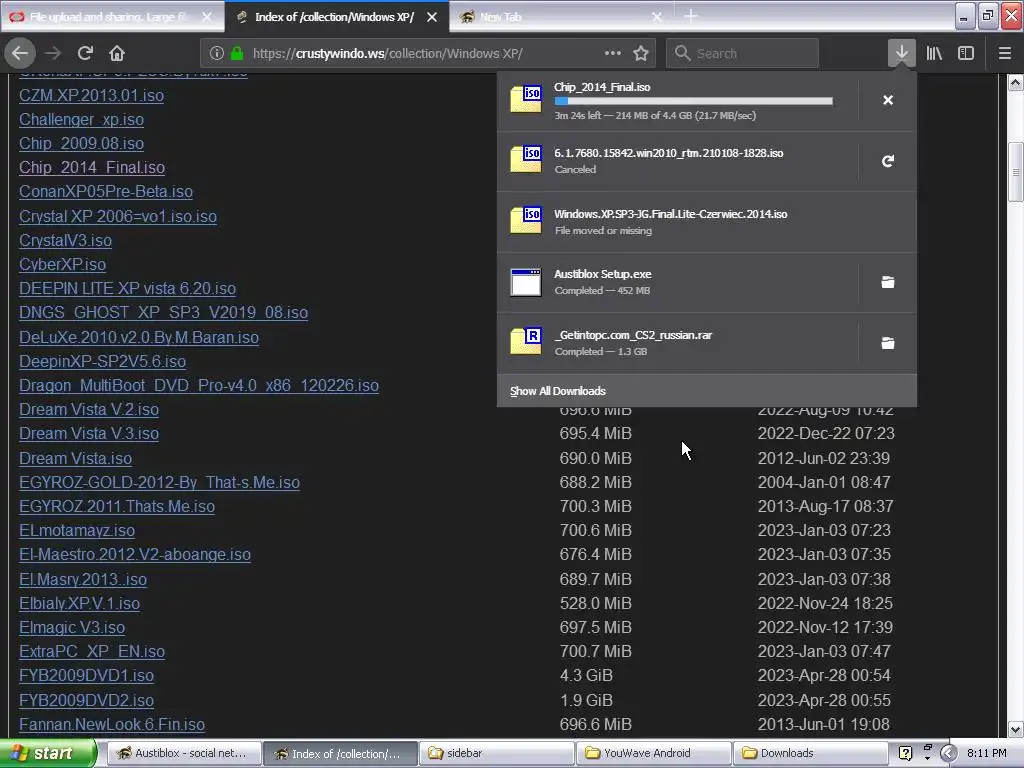This screenshot has height=768, width=1024.
Task: Open the ELmotamayz.iso link
Action: click(x=77, y=531)
